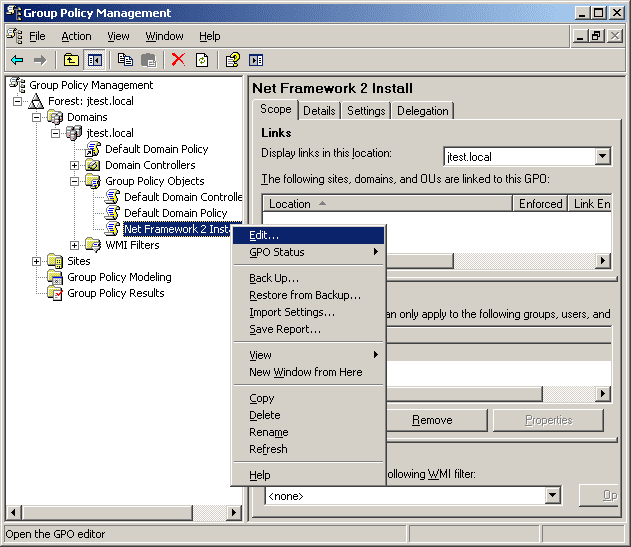Viewport: 631px width, 547px height.
Task: Sort by the Location column header
Action: (x=388, y=204)
